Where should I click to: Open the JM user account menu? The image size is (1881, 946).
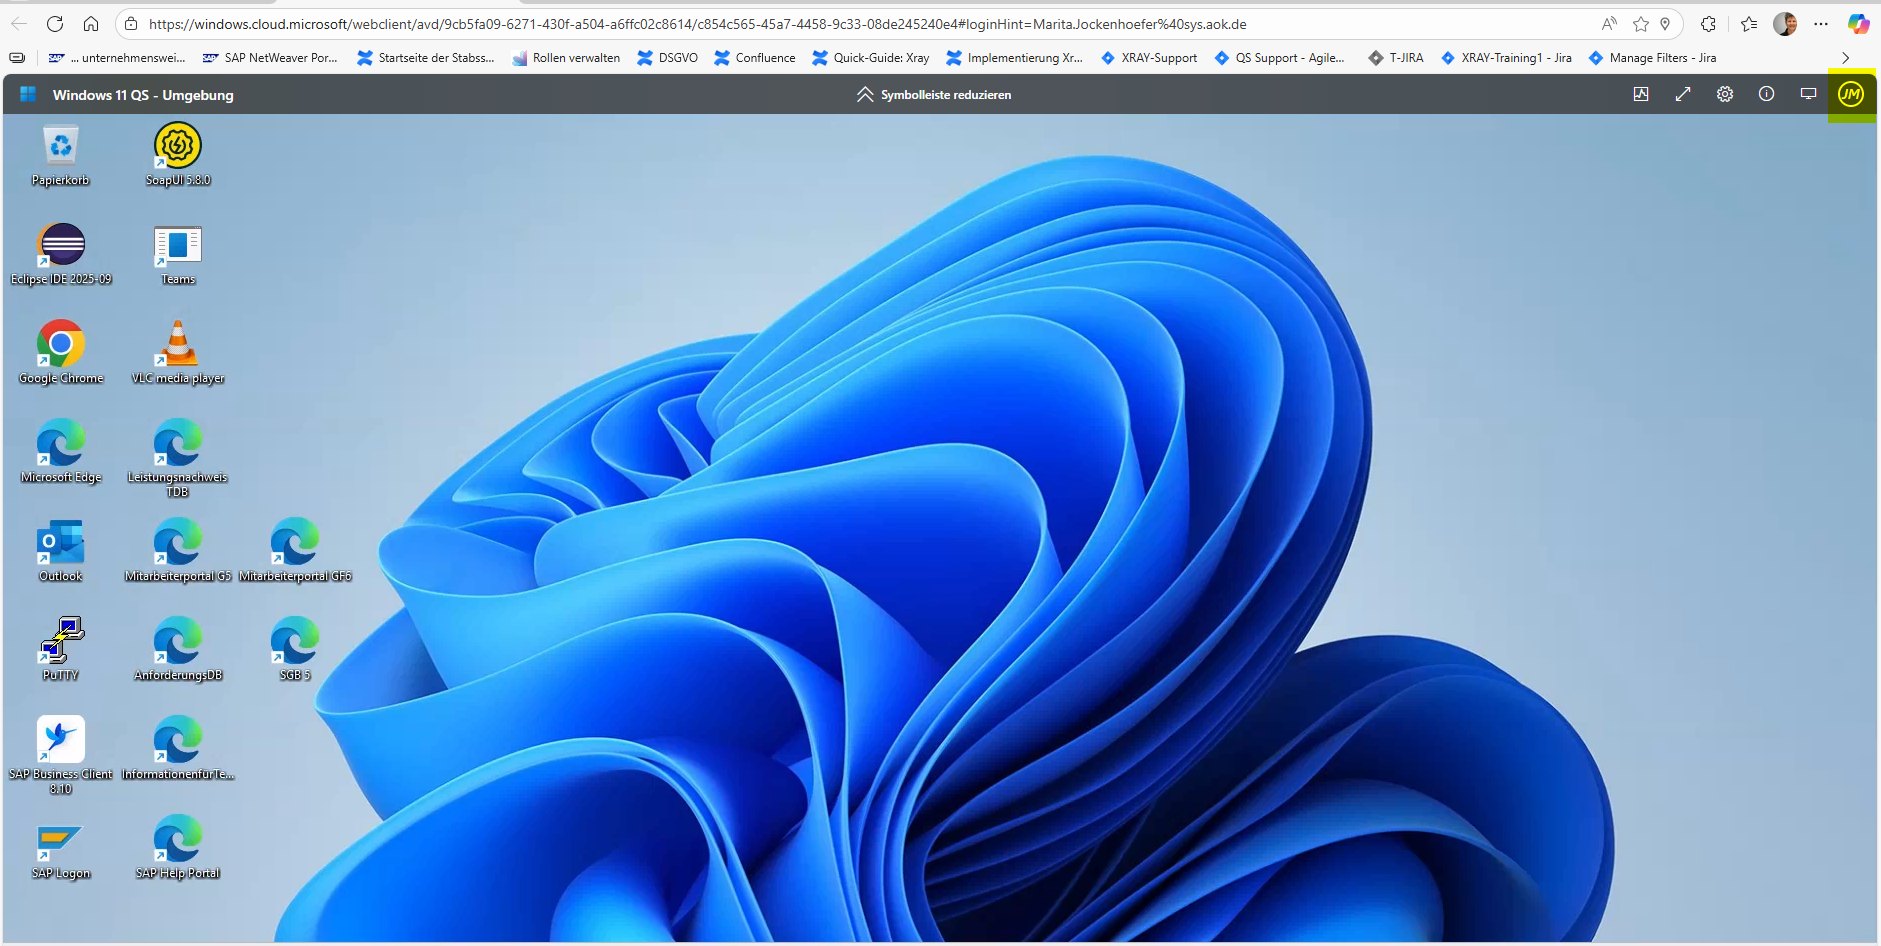click(x=1850, y=94)
